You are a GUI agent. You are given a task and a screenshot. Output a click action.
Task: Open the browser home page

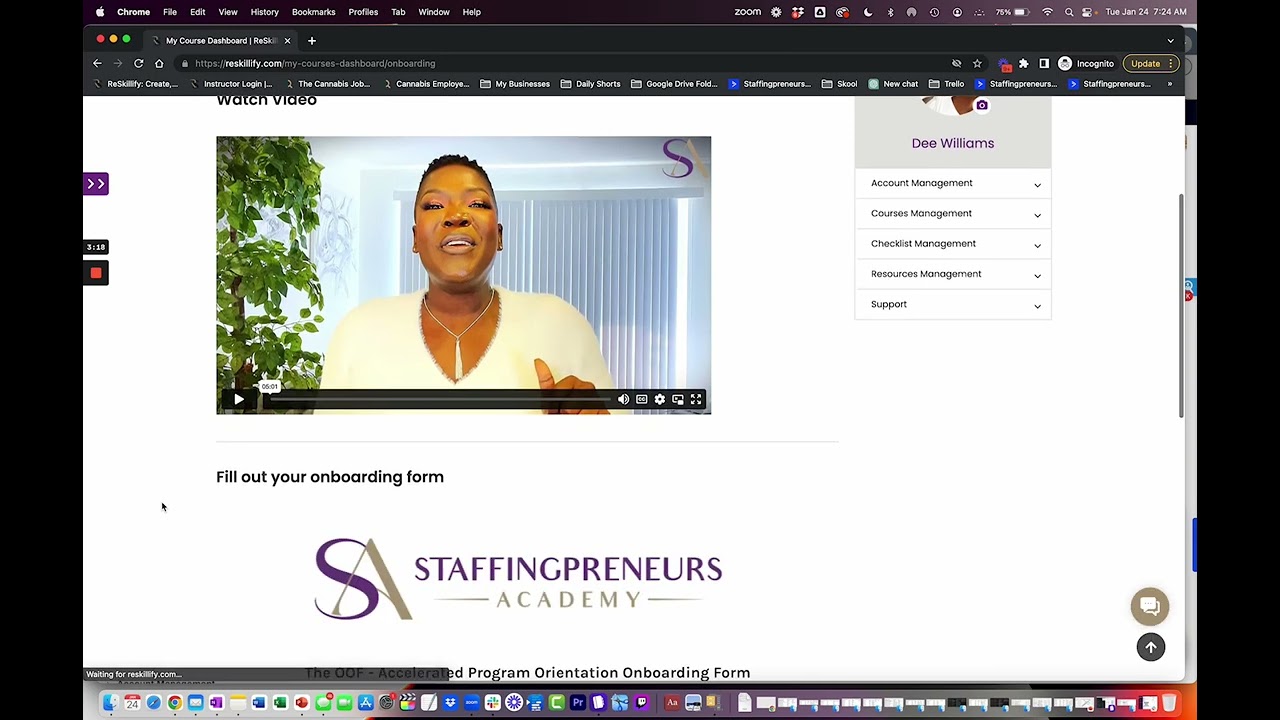(159, 63)
